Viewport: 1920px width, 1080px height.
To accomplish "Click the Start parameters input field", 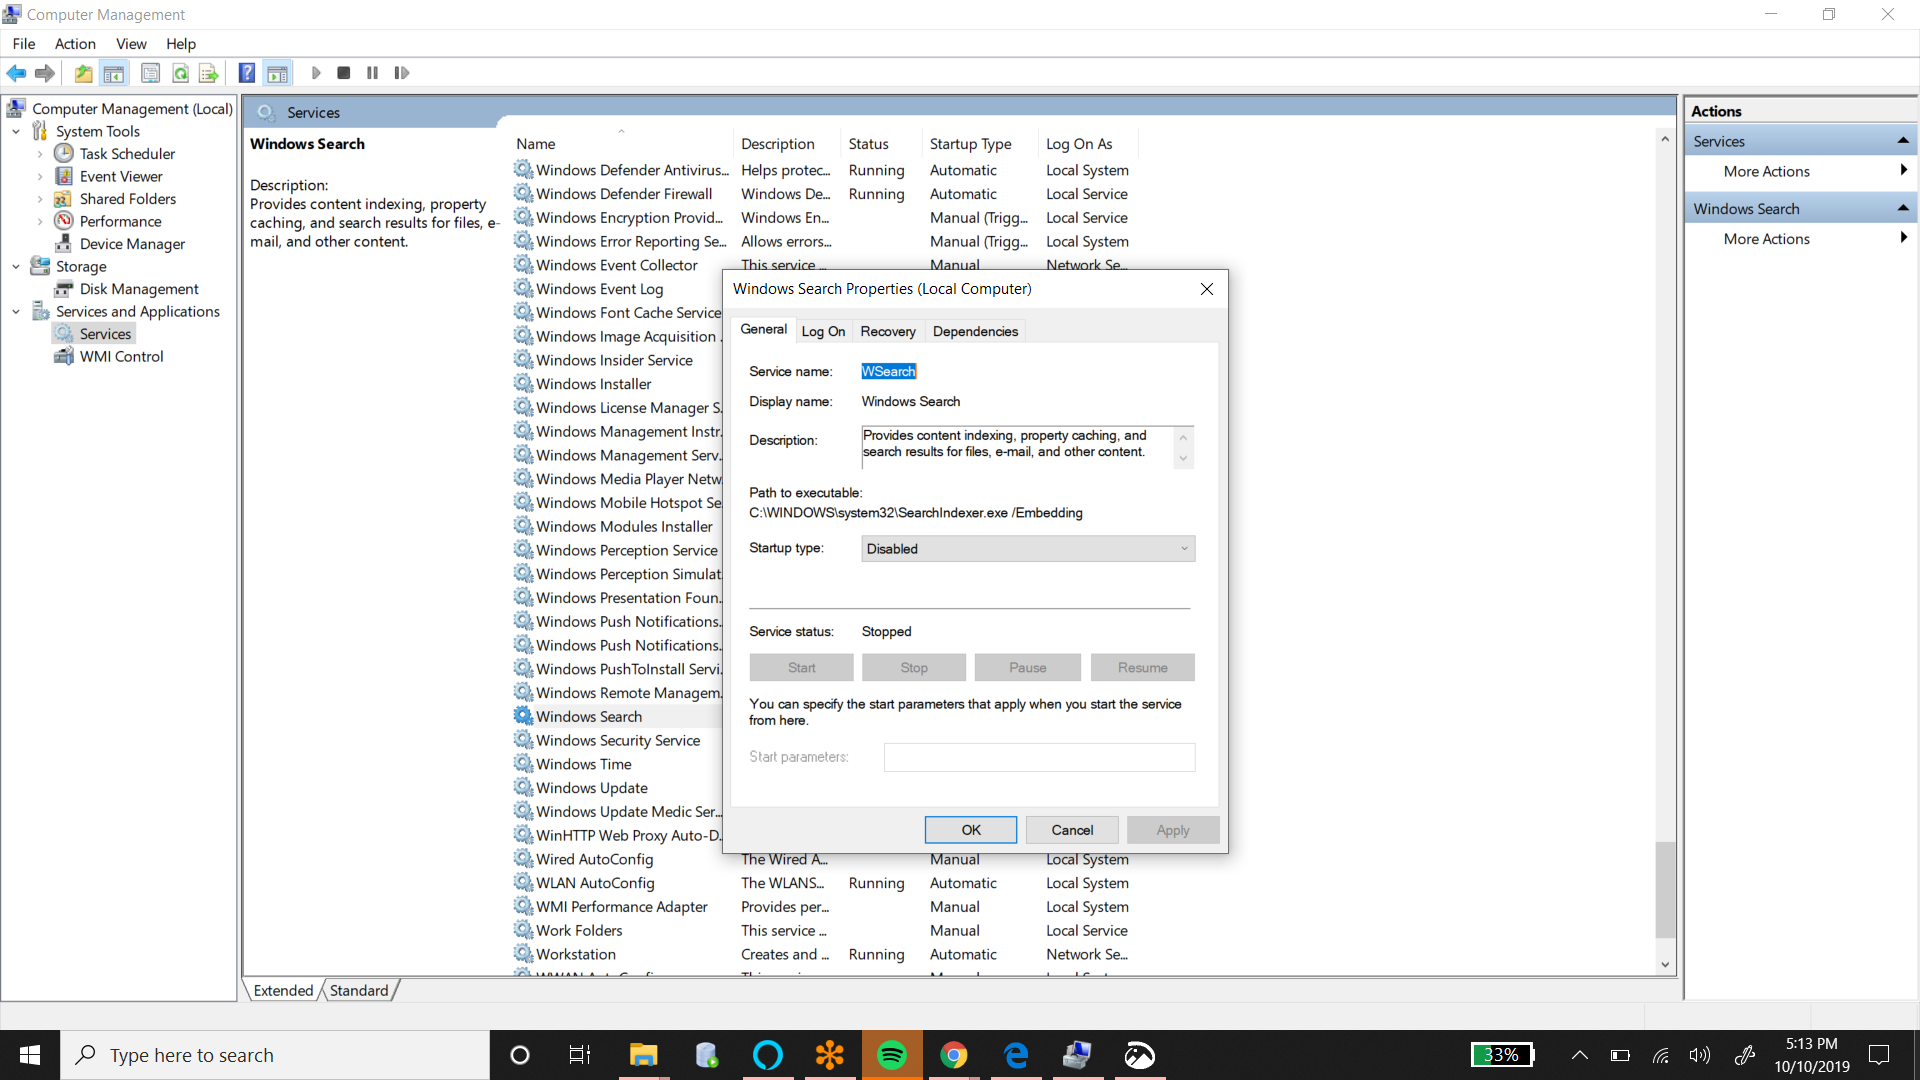I will [1039, 756].
